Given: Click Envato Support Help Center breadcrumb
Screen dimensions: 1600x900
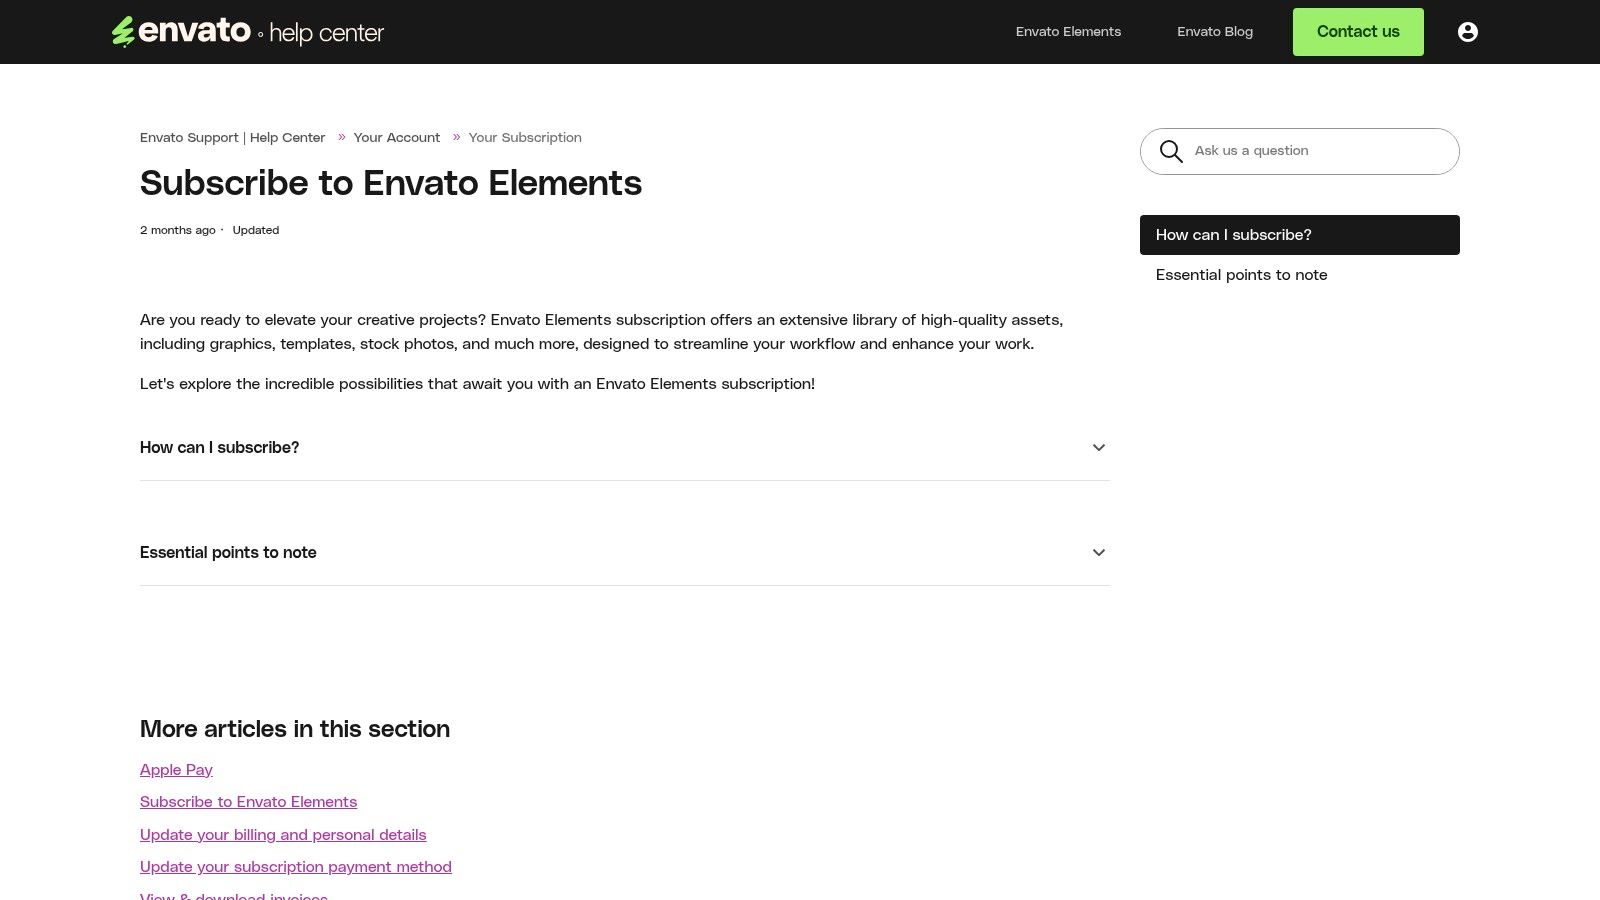Looking at the screenshot, I should [x=232, y=137].
